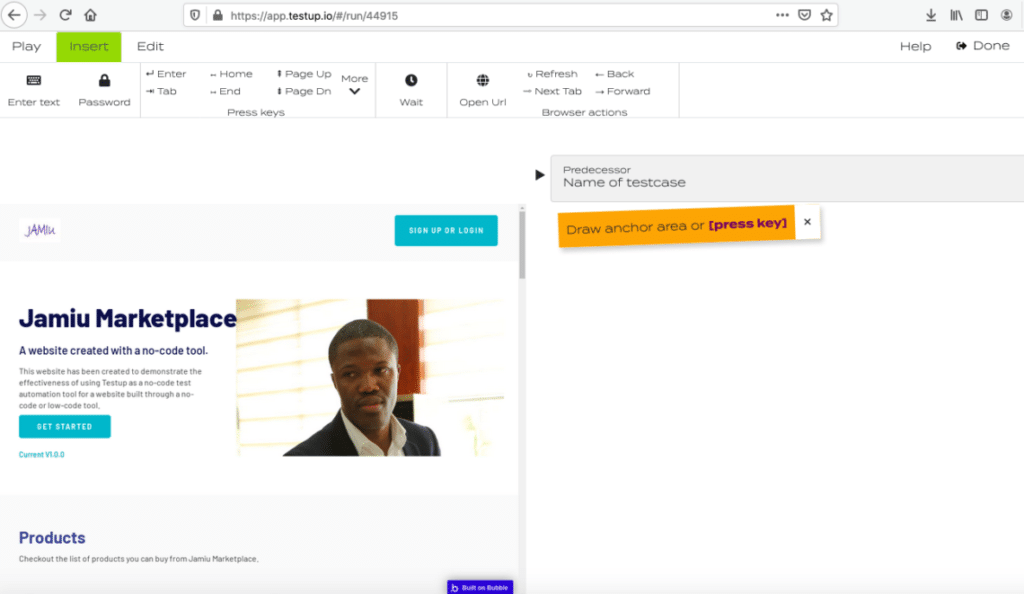Click the Products heading
The image size is (1024, 594).
tap(52, 537)
